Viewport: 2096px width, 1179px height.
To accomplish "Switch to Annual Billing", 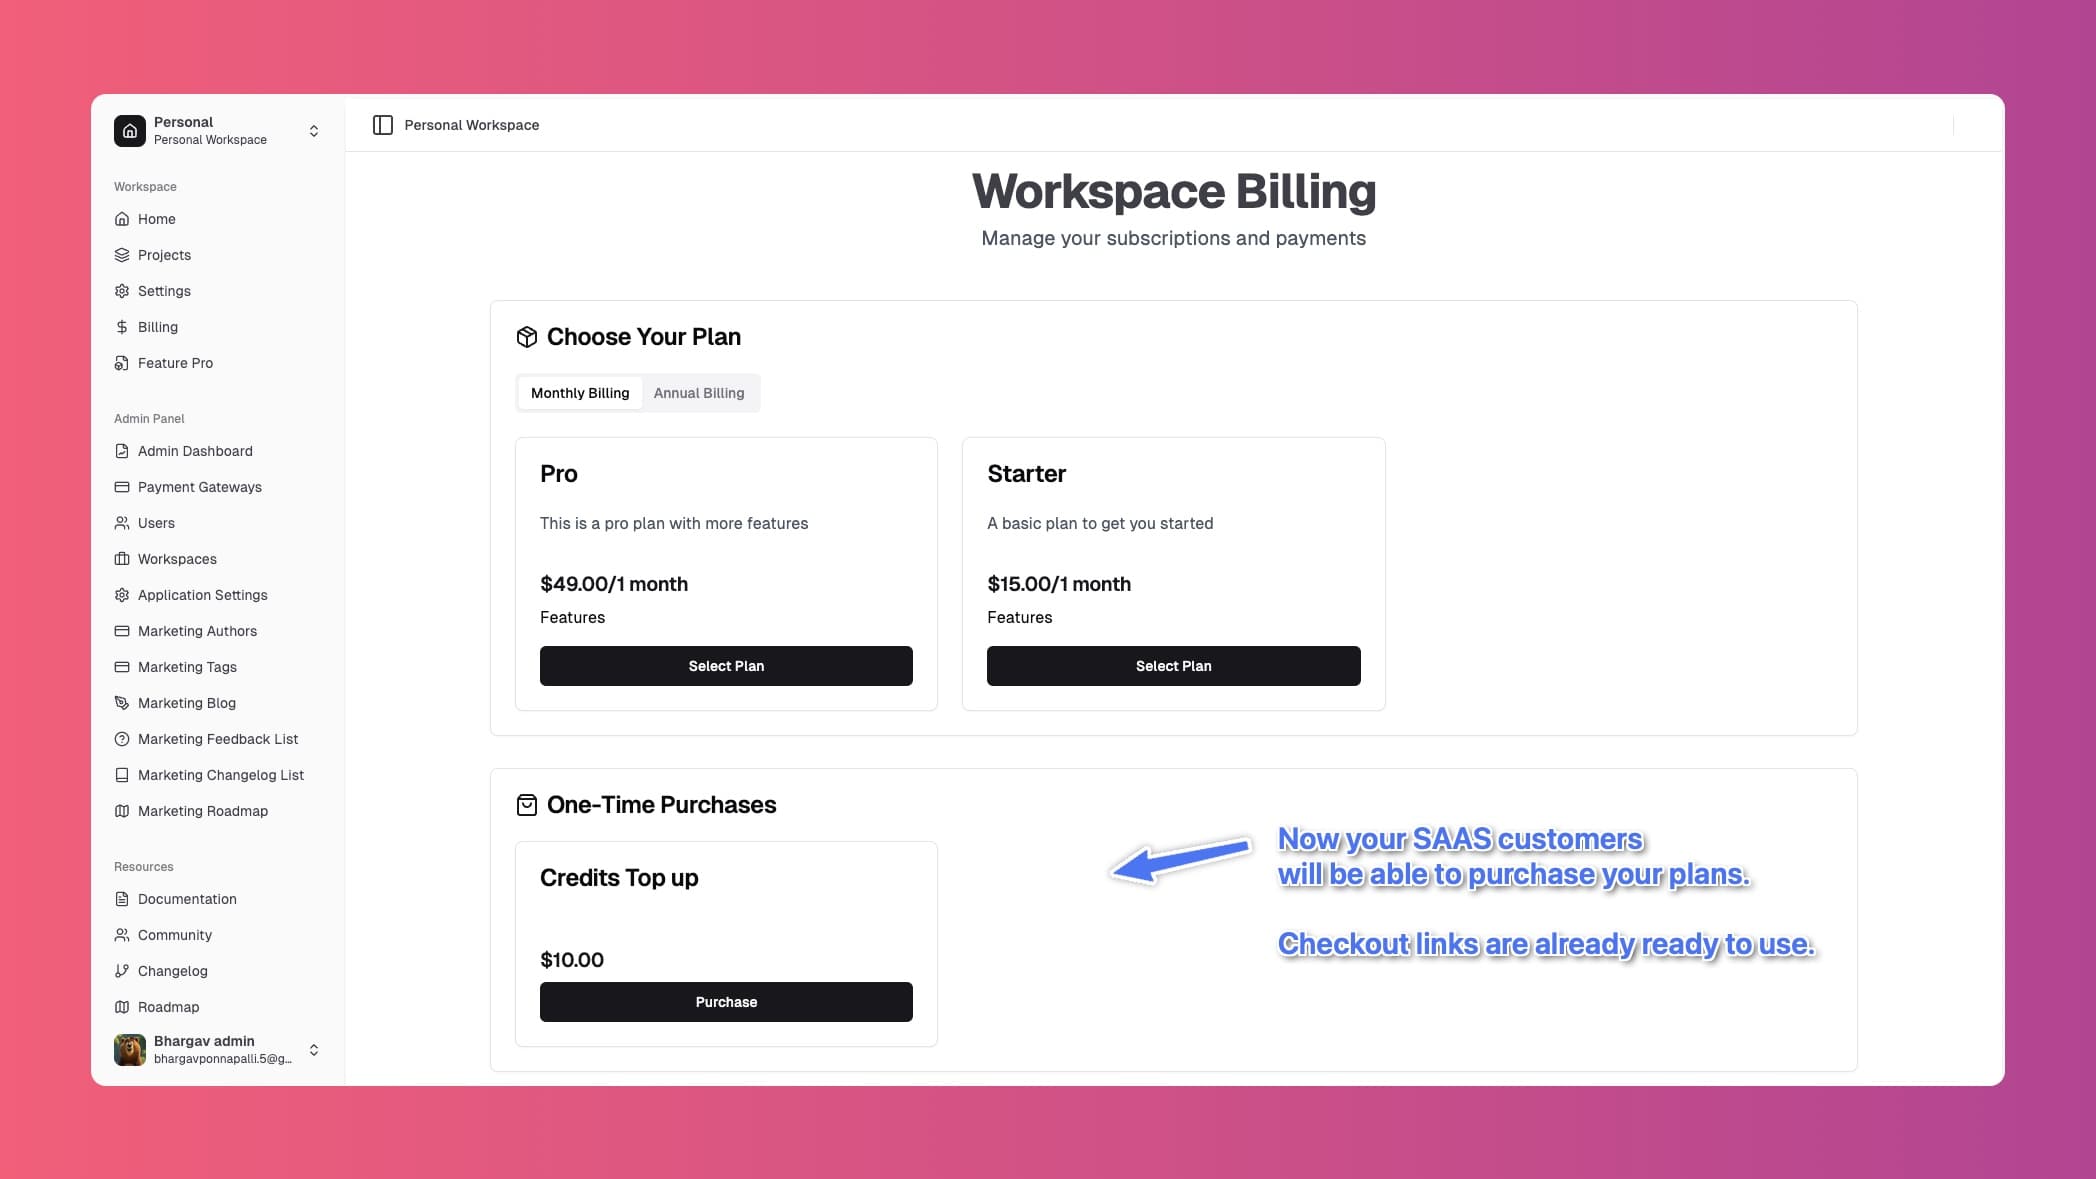I will [x=699, y=393].
